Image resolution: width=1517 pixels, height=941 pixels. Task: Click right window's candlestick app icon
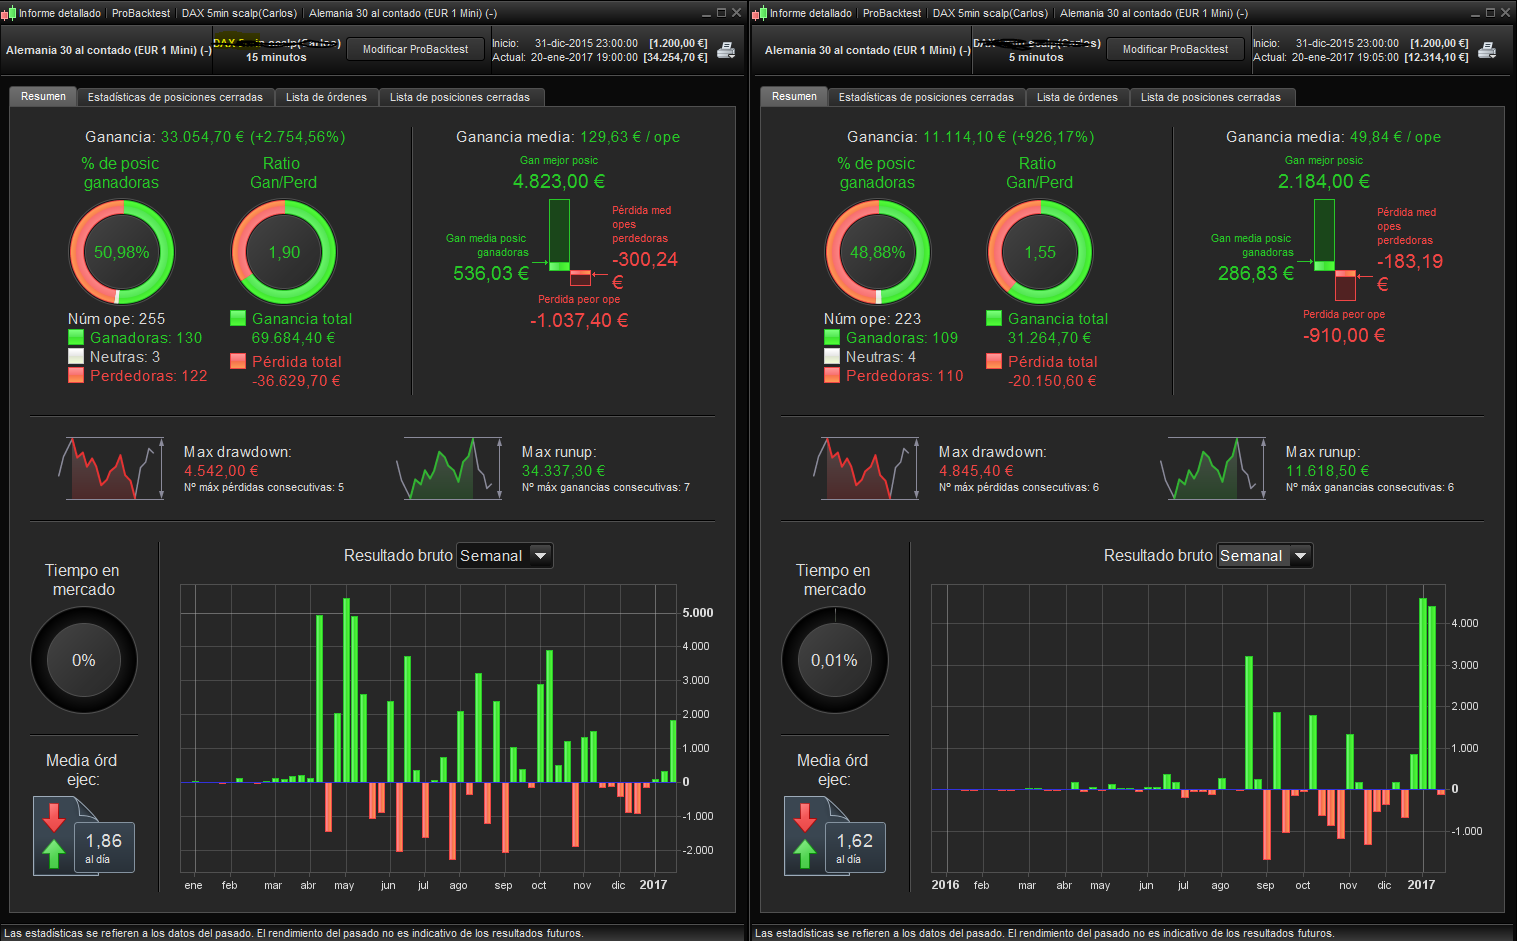pos(760,13)
